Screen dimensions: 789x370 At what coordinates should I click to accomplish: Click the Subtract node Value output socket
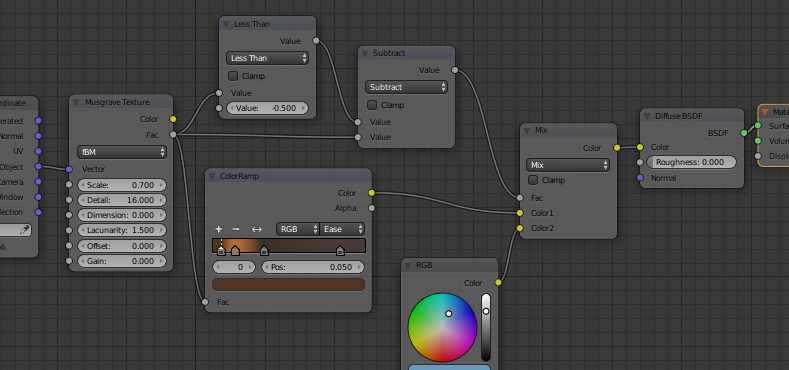[455, 70]
